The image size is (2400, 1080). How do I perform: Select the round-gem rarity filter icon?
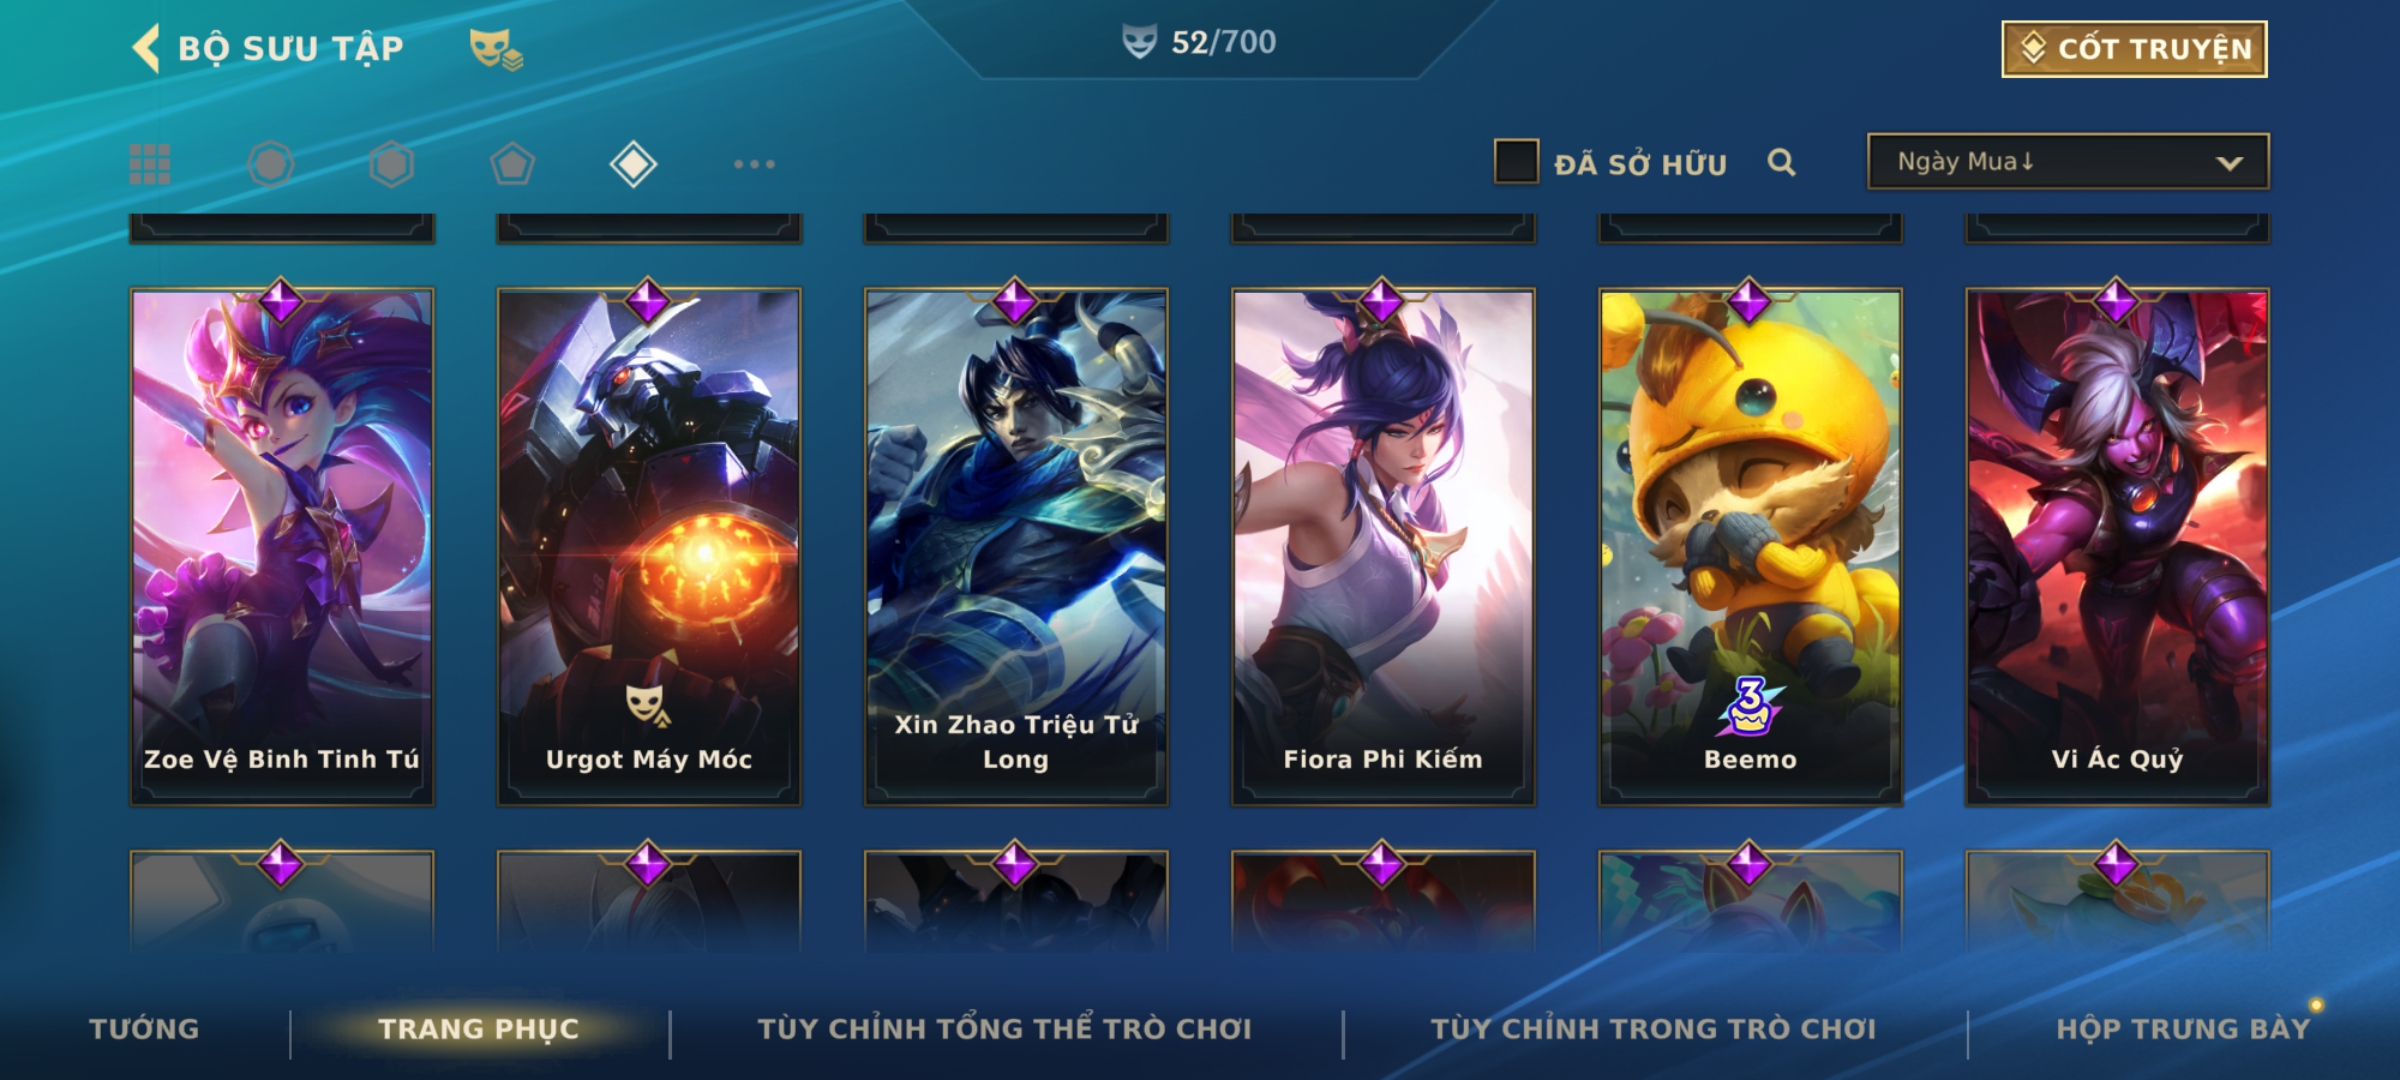[x=271, y=164]
